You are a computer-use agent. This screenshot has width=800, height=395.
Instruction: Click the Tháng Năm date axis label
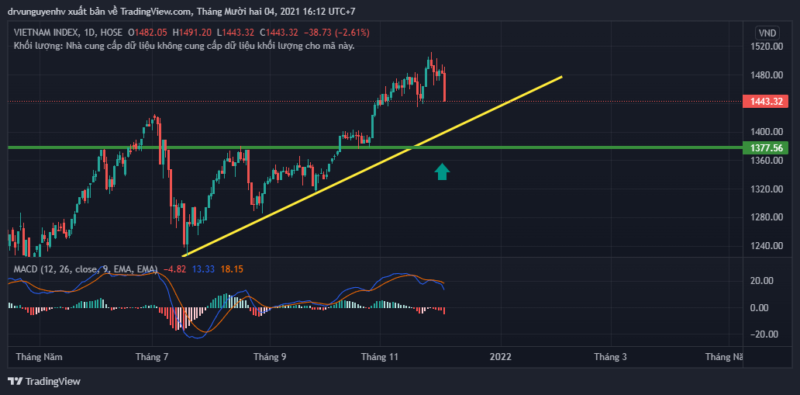click(39, 357)
